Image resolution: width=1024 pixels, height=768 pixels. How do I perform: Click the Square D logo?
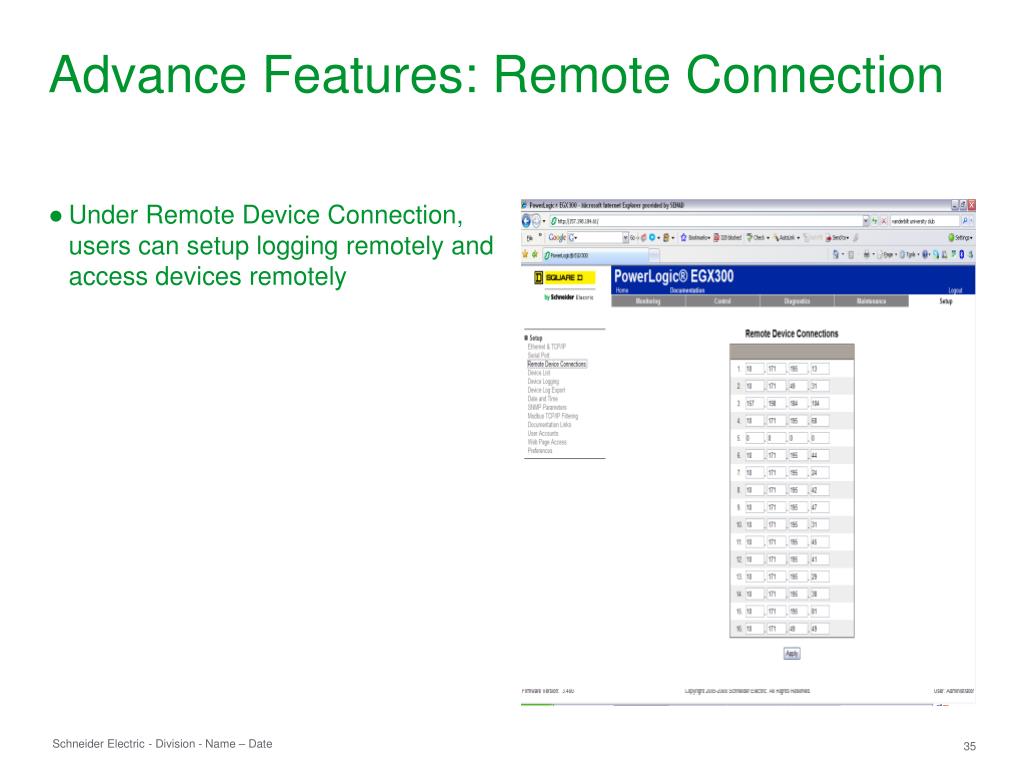click(564, 278)
